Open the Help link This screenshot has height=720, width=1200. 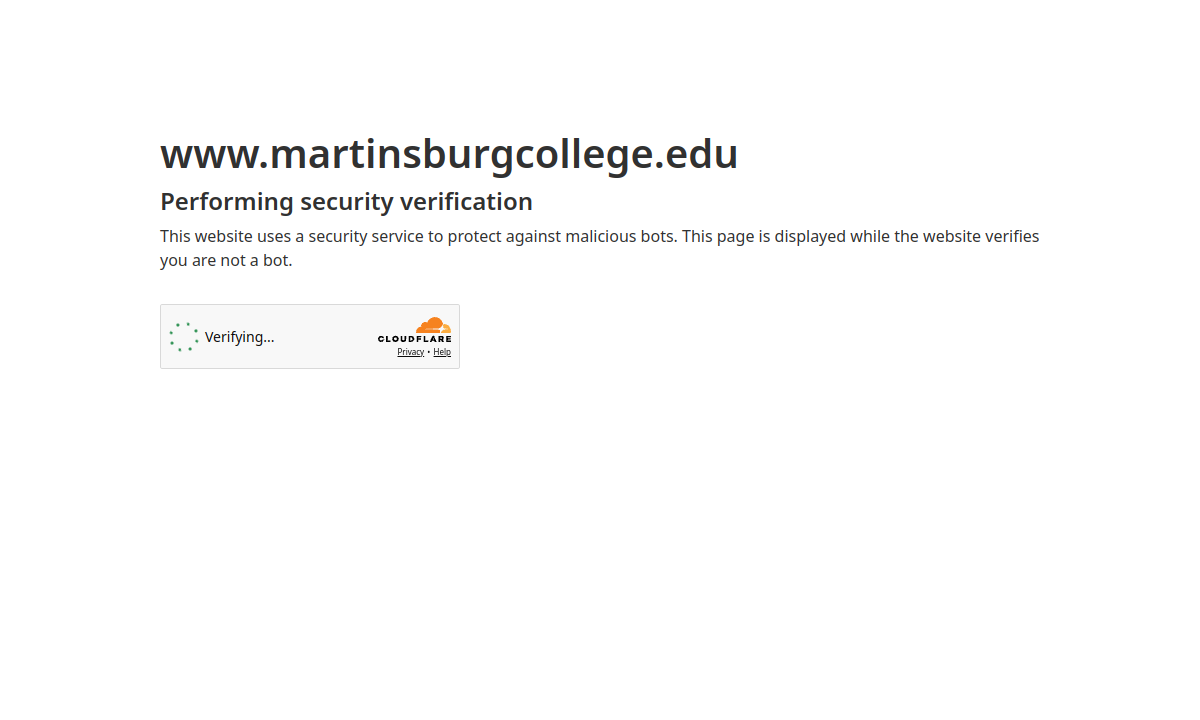(x=442, y=352)
